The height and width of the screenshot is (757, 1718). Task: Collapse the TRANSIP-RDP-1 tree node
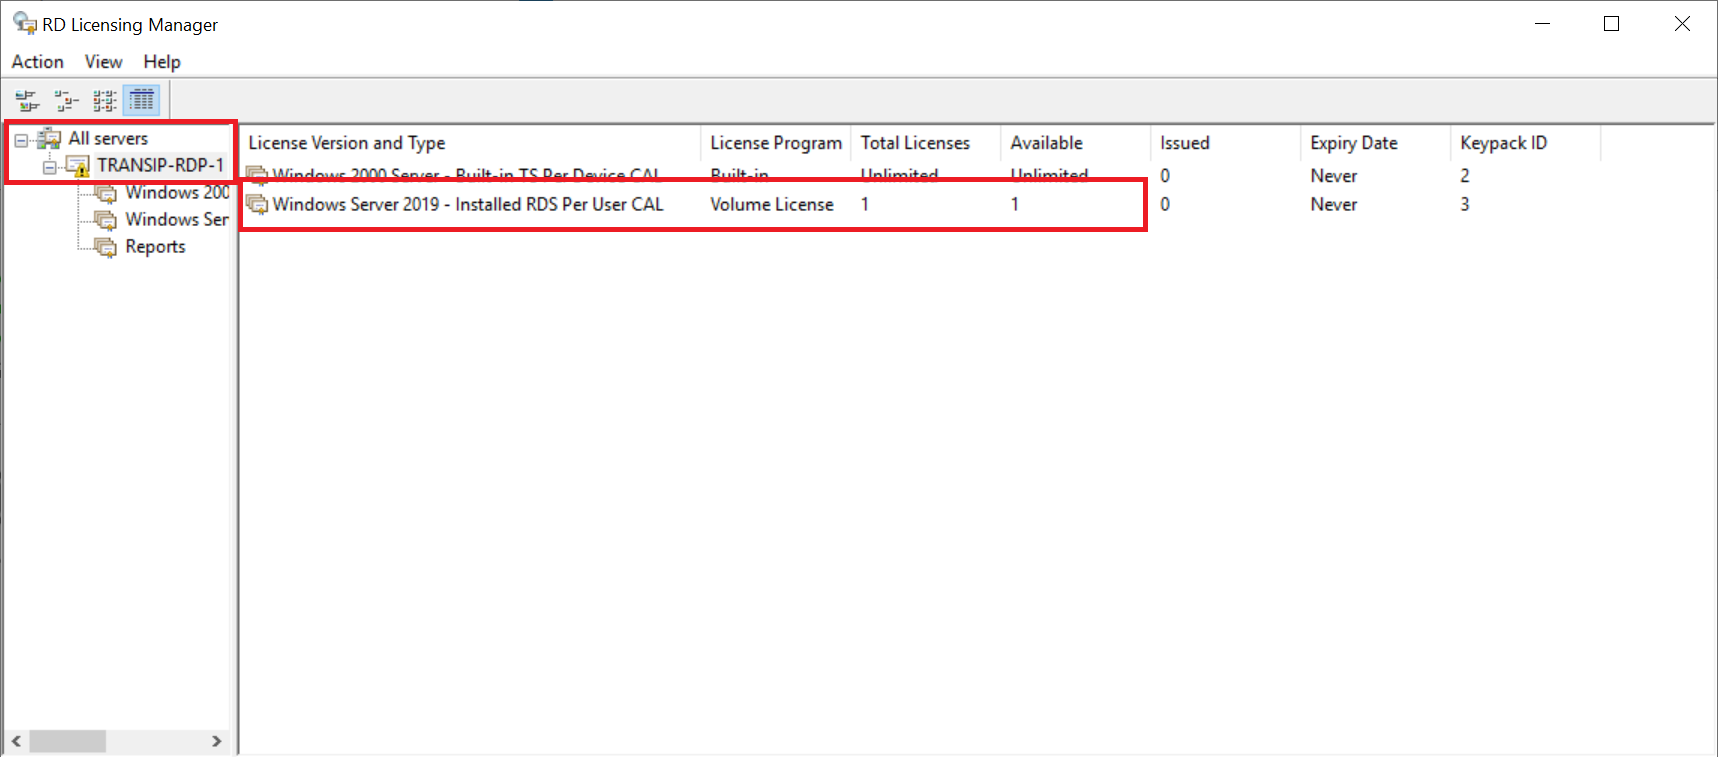[49, 167]
